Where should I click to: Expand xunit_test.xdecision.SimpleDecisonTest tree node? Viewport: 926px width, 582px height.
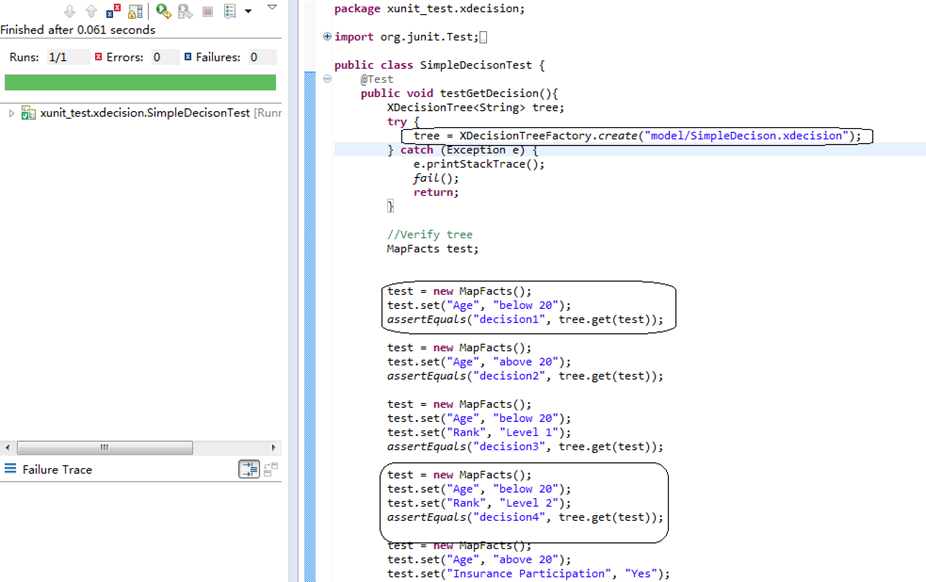11,113
